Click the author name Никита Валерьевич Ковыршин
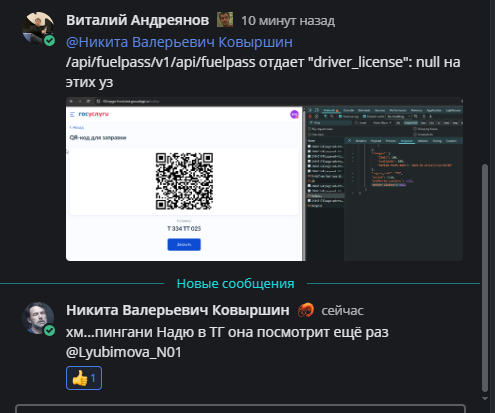This screenshot has height=413, width=495. (178, 310)
